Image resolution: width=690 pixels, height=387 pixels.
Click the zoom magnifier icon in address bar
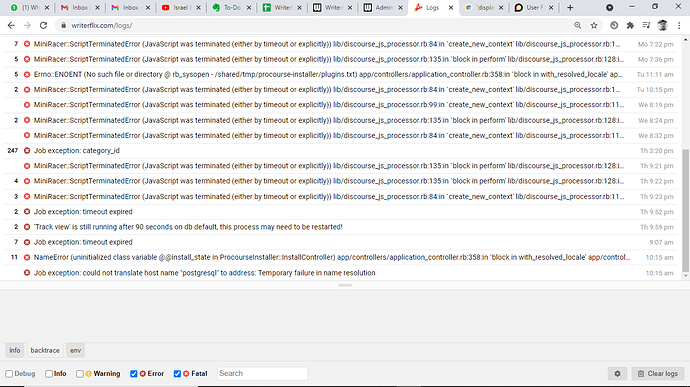point(577,26)
